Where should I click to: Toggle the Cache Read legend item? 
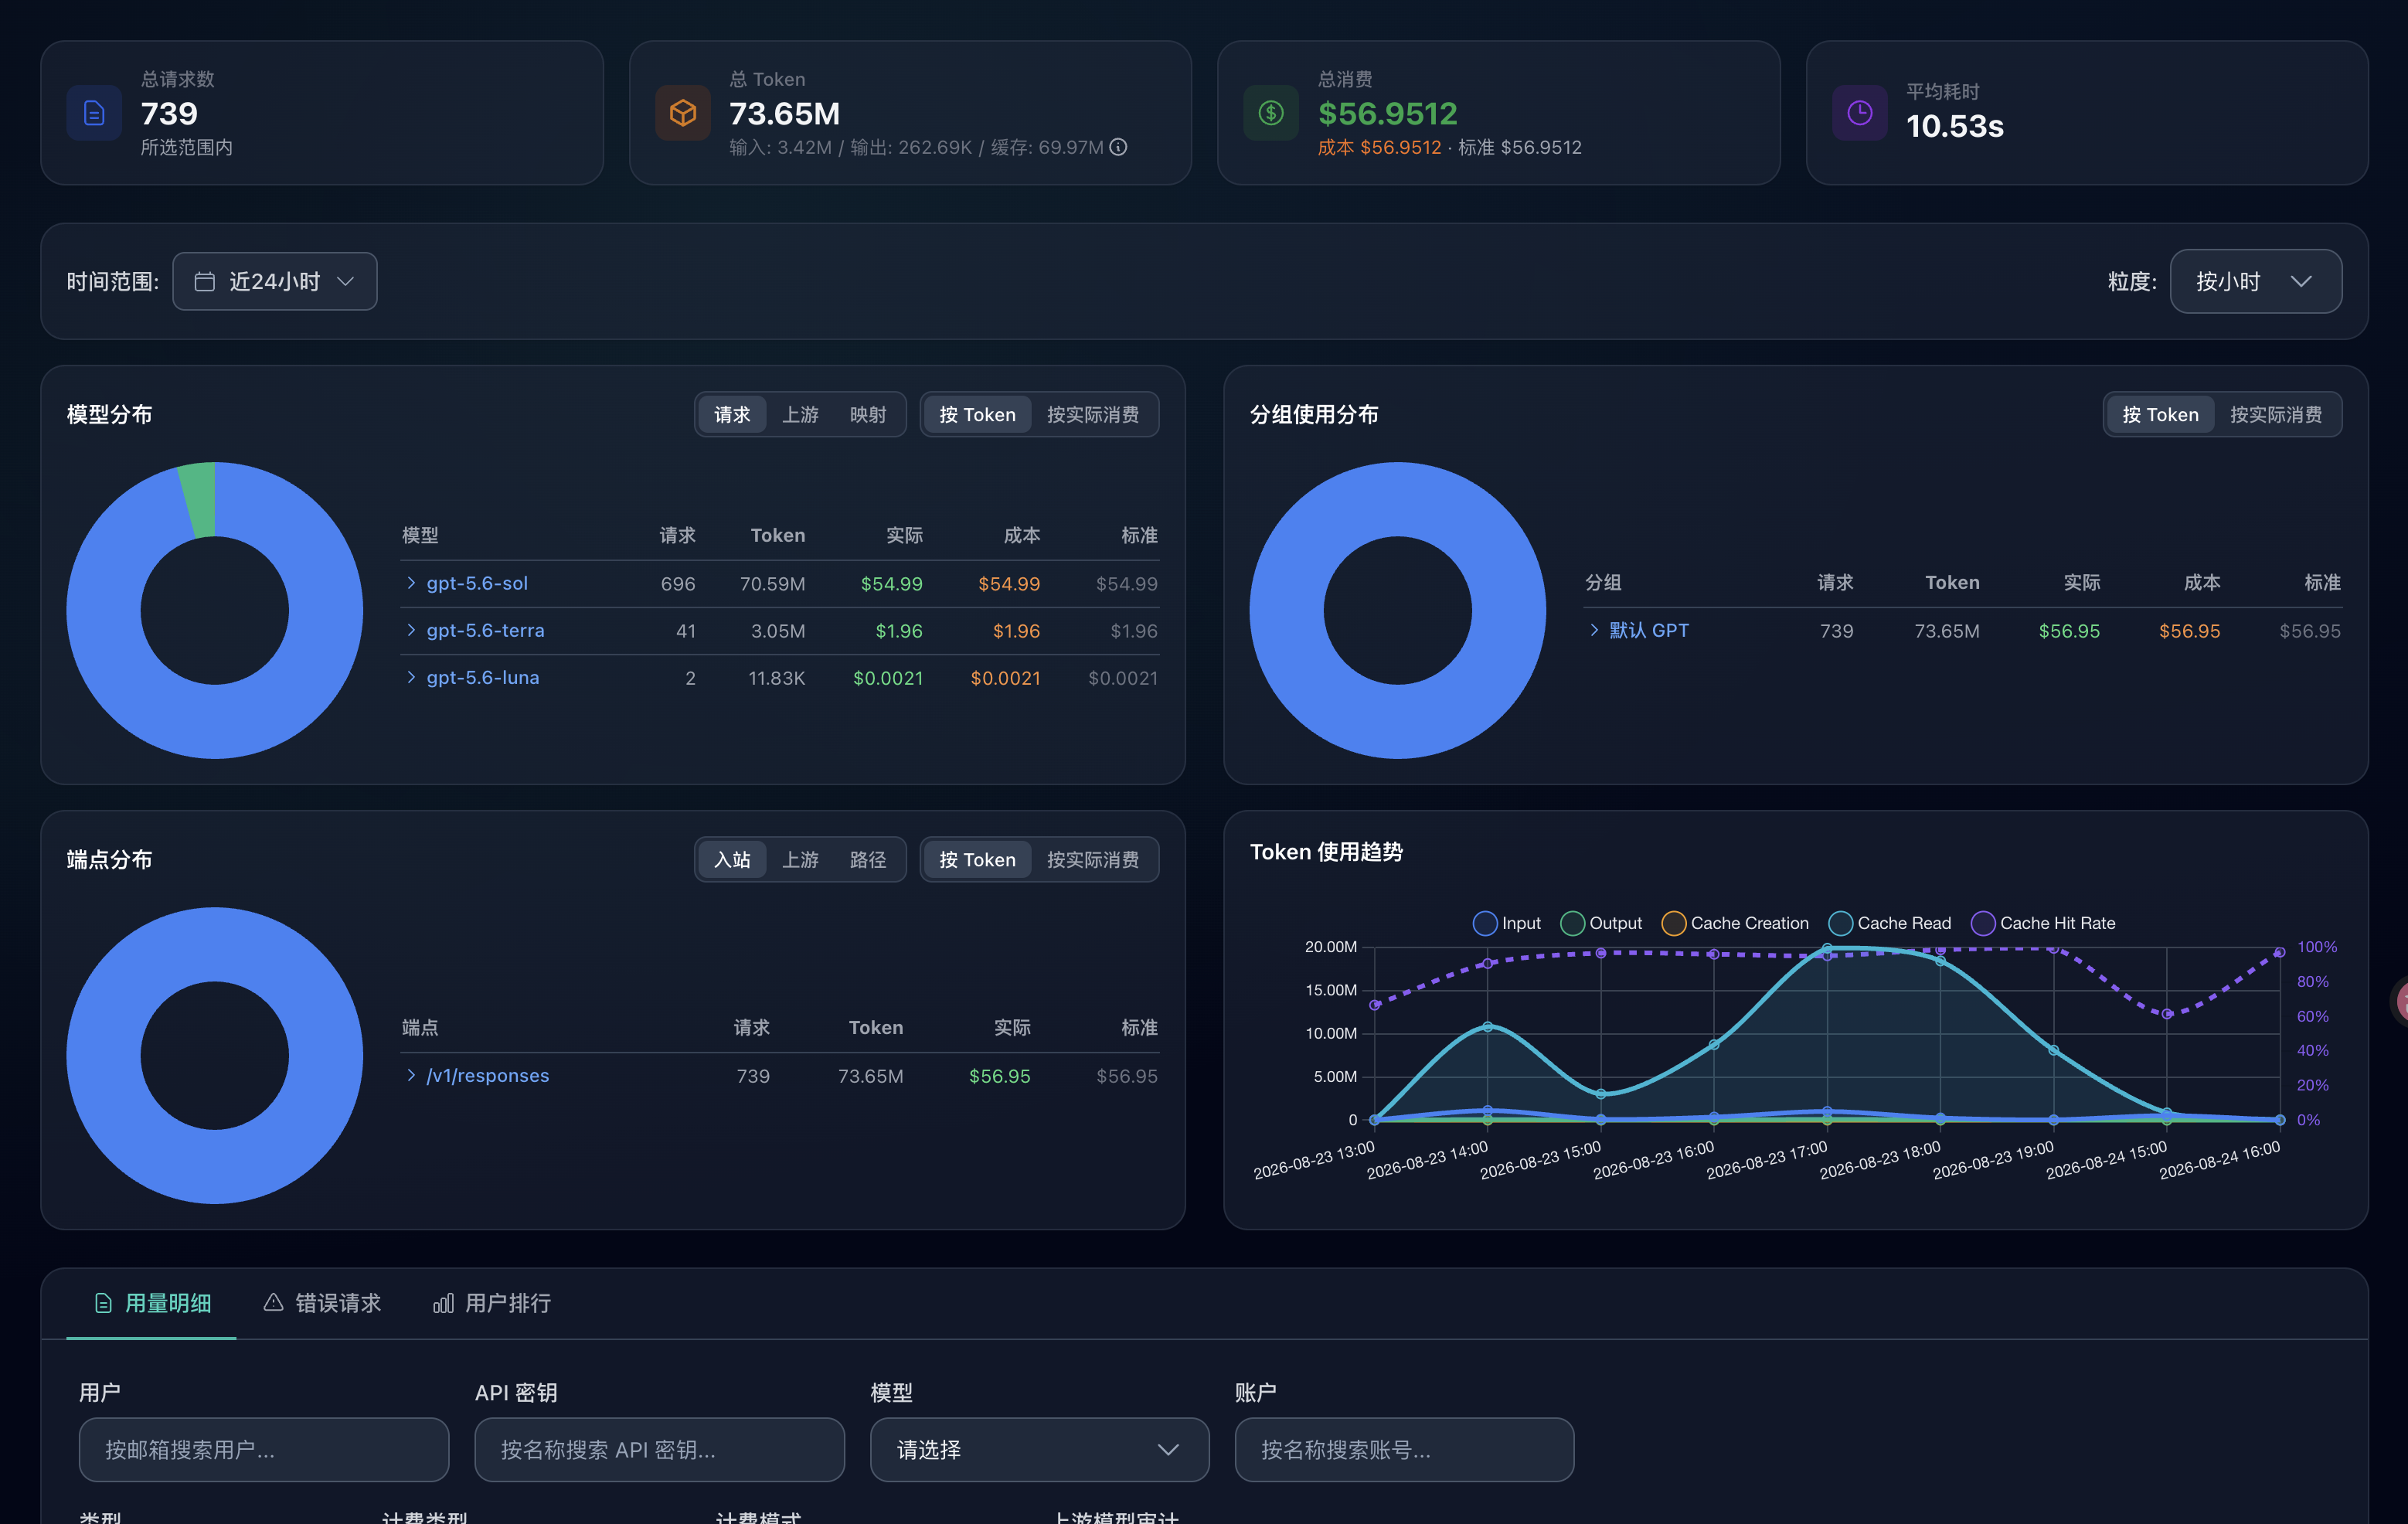tap(1890, 923)
